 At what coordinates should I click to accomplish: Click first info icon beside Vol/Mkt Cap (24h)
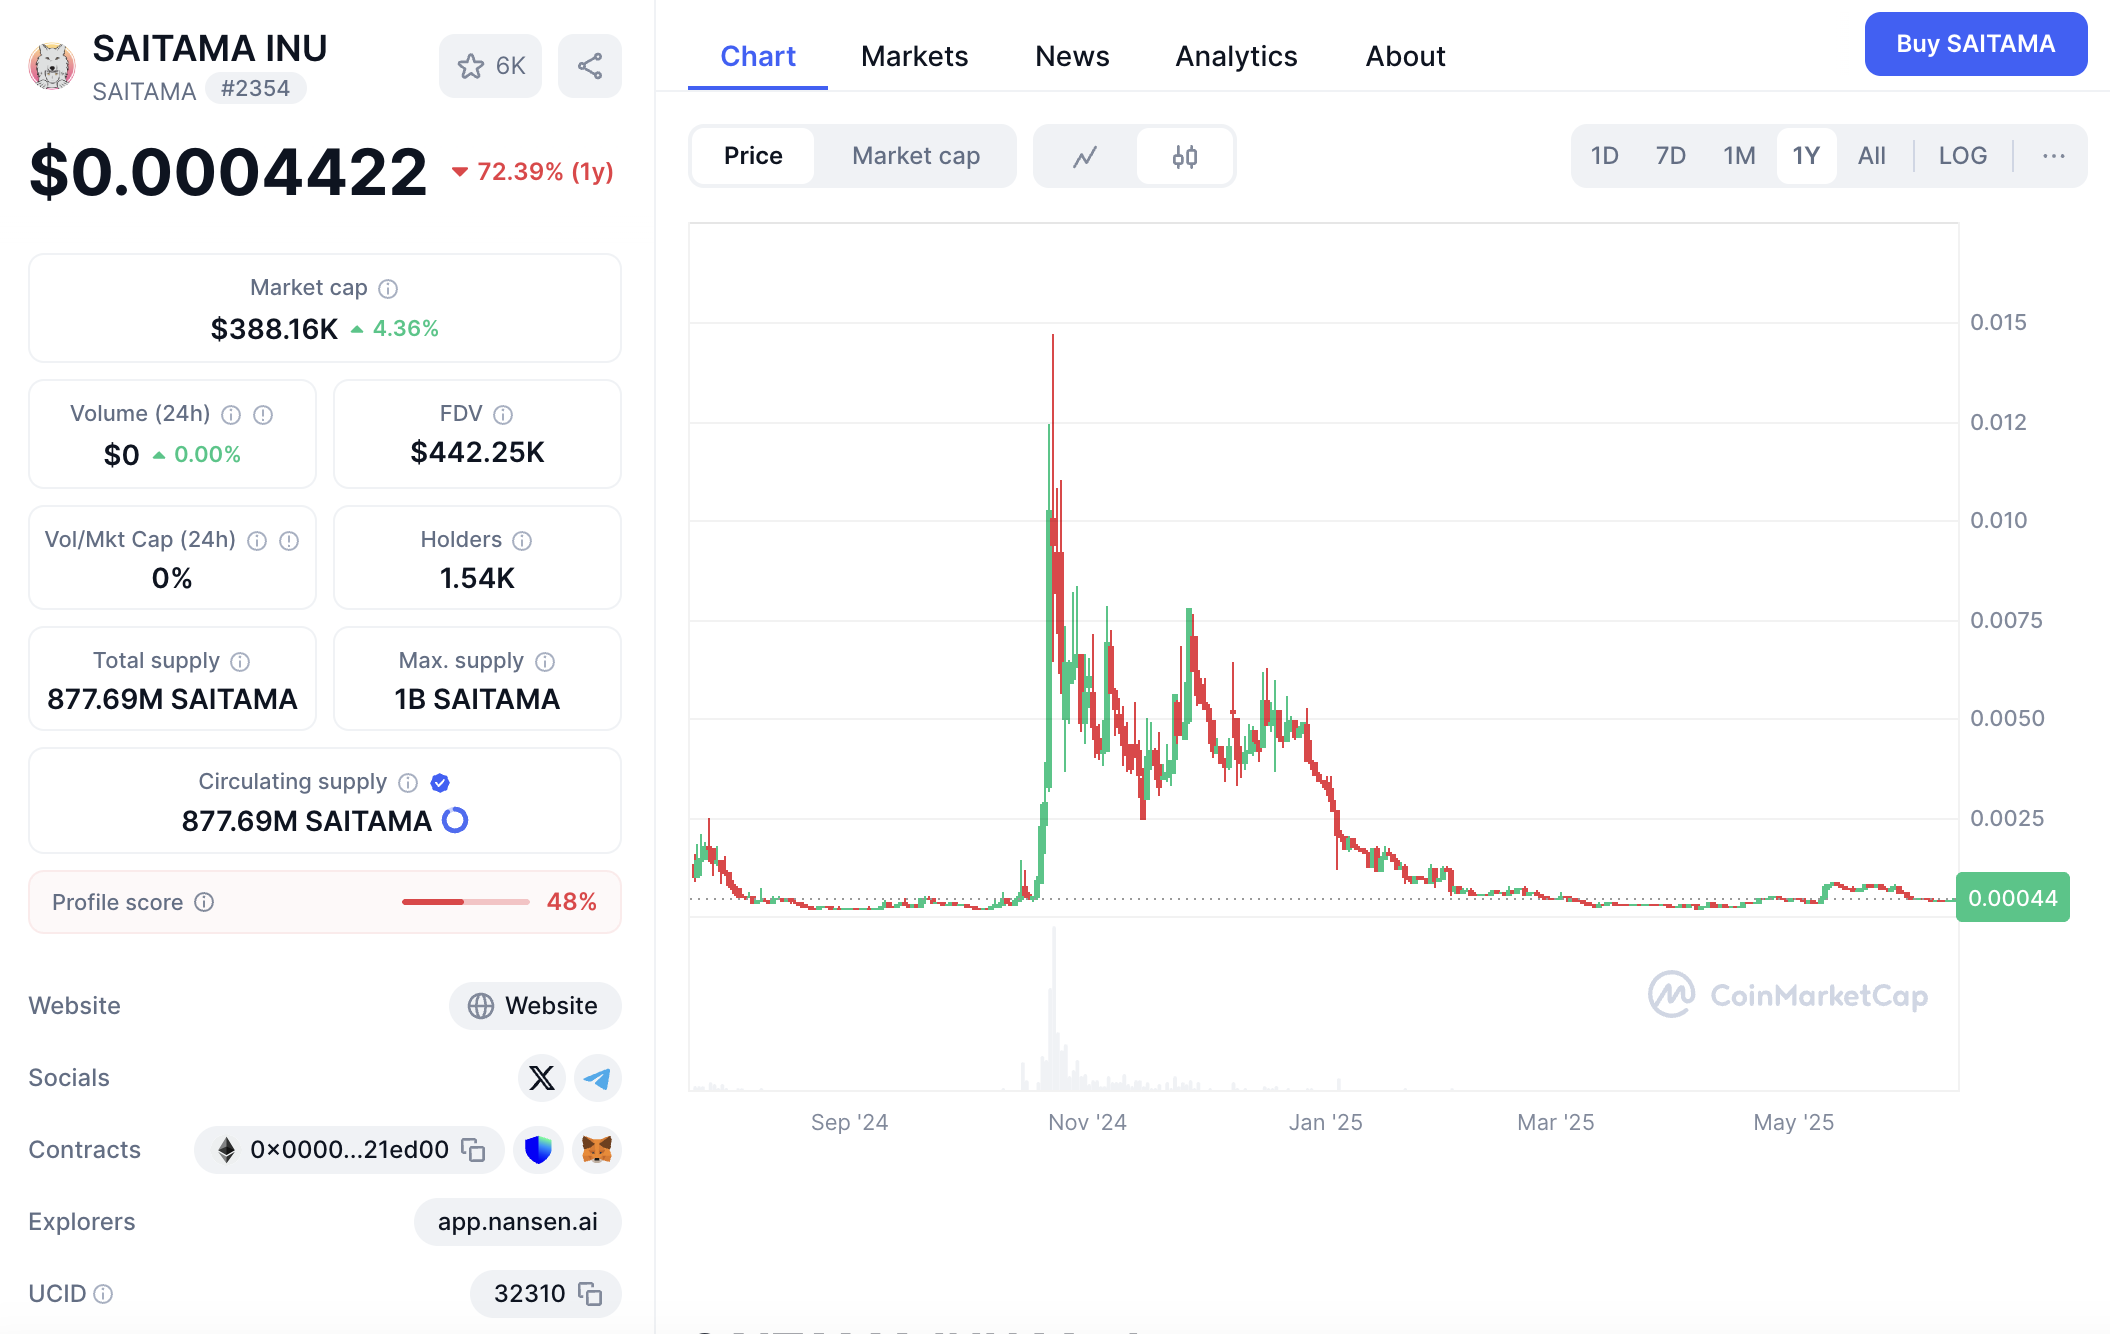[x=257, y=541]
